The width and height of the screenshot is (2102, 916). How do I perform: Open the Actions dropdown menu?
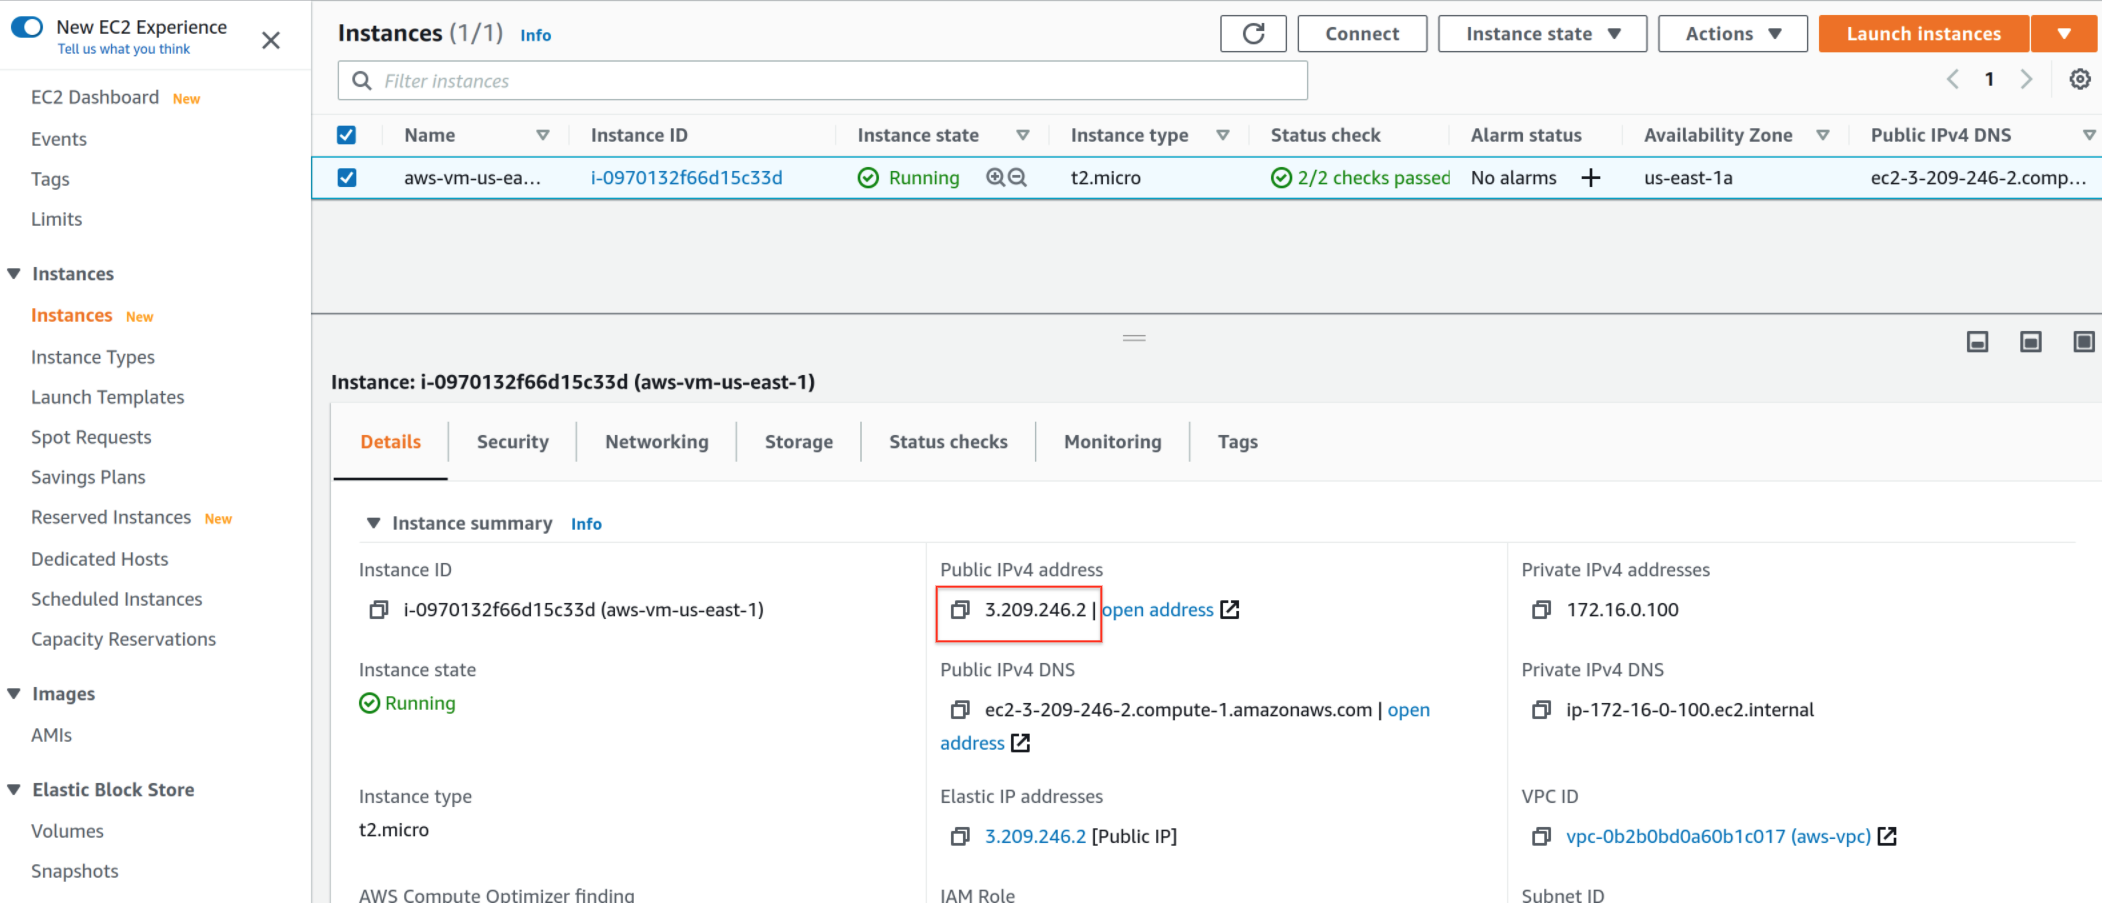point(1732,34)
